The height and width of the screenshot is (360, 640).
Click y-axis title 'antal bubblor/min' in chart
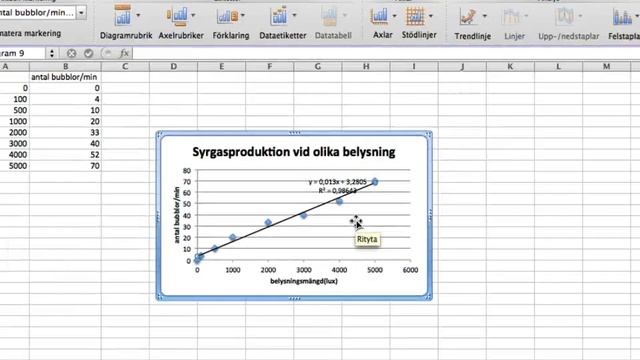177,215
